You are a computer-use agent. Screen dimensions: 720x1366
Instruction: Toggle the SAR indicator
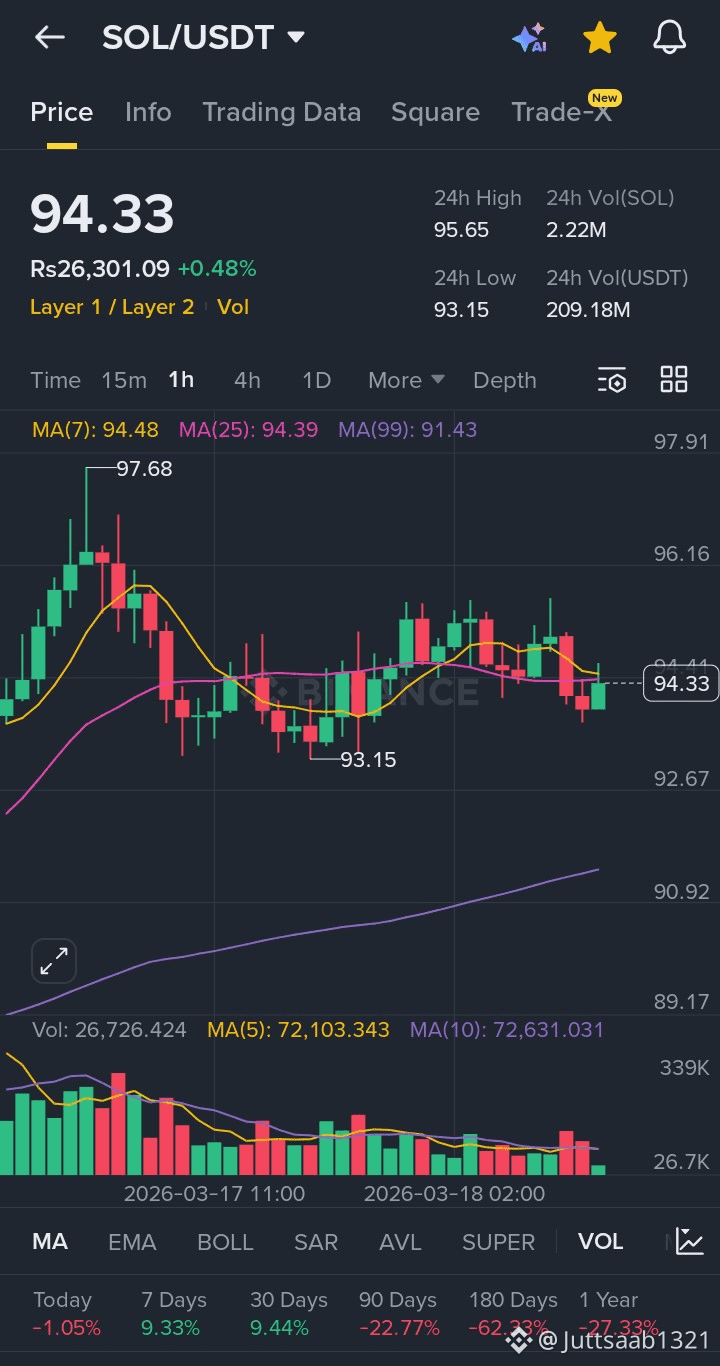pyautogui.click(x=316, y=1242)
